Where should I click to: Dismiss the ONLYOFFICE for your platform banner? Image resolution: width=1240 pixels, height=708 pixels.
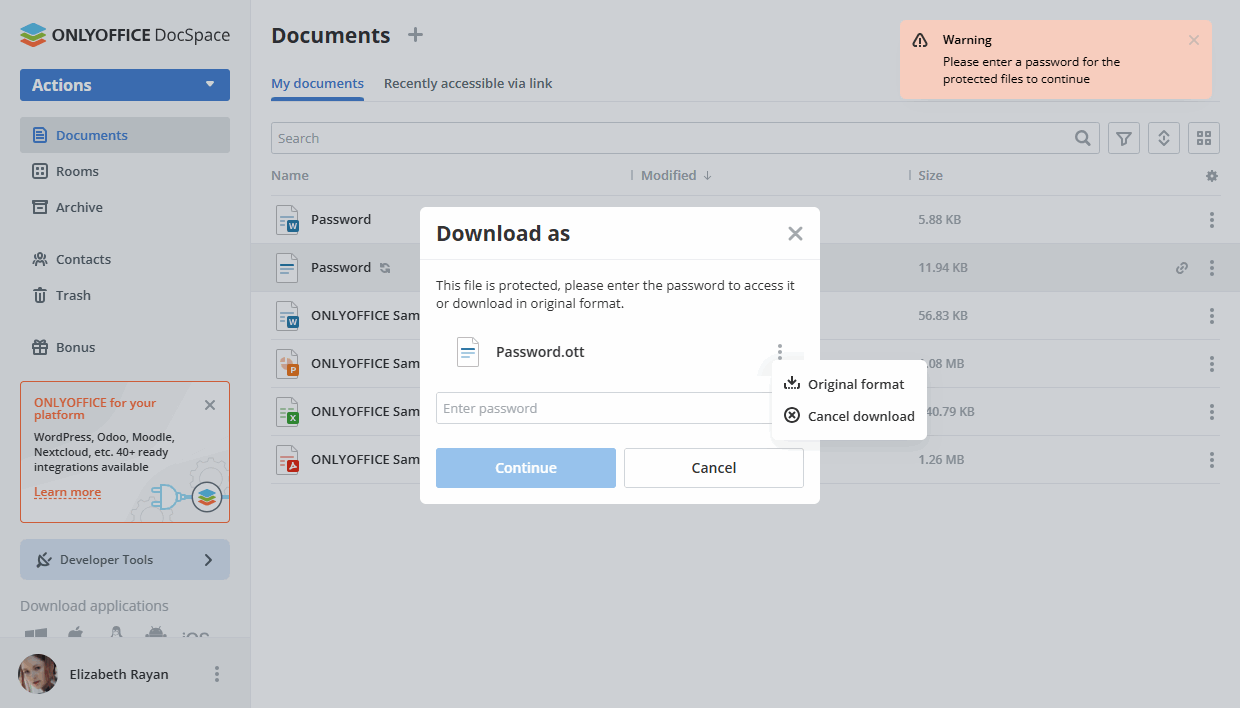point(210,405)
